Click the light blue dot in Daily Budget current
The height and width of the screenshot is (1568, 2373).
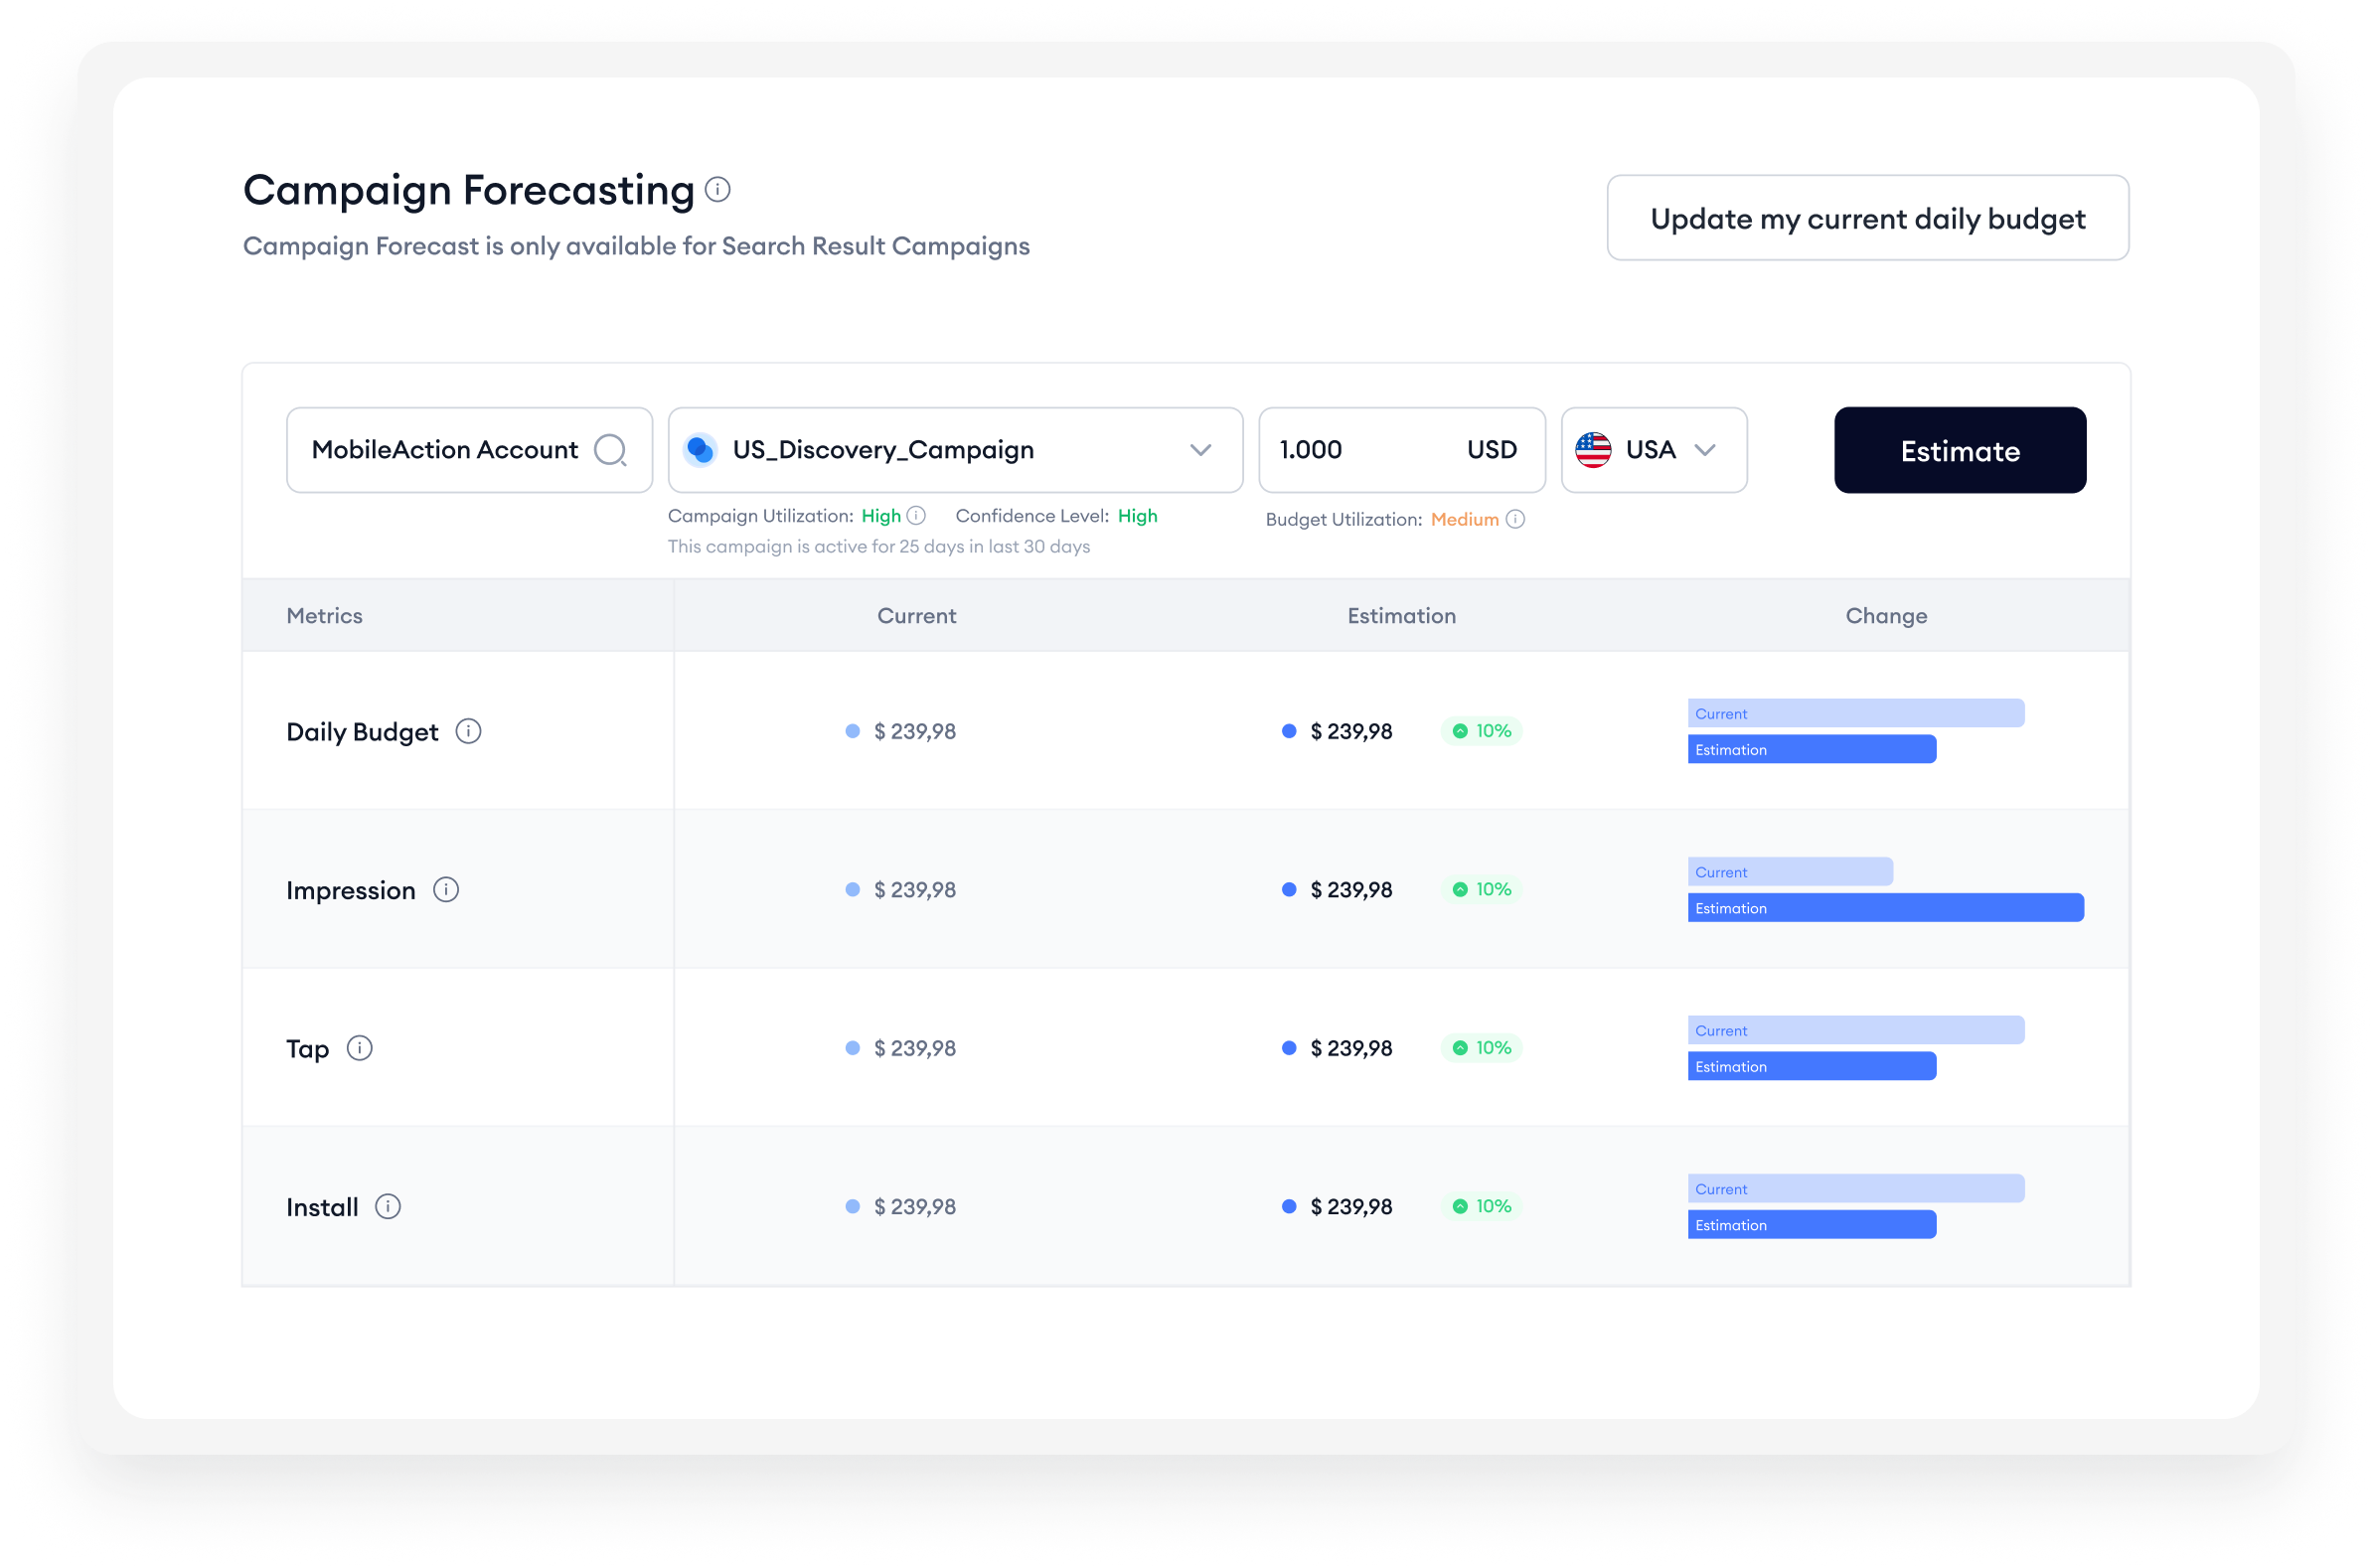coord(853,731)
